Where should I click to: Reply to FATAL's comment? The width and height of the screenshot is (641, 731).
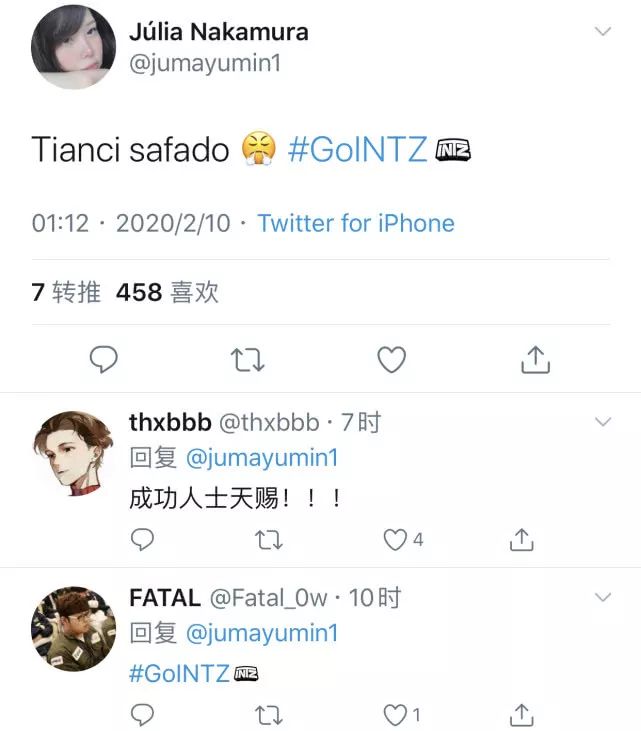click(x=143, y=715)
